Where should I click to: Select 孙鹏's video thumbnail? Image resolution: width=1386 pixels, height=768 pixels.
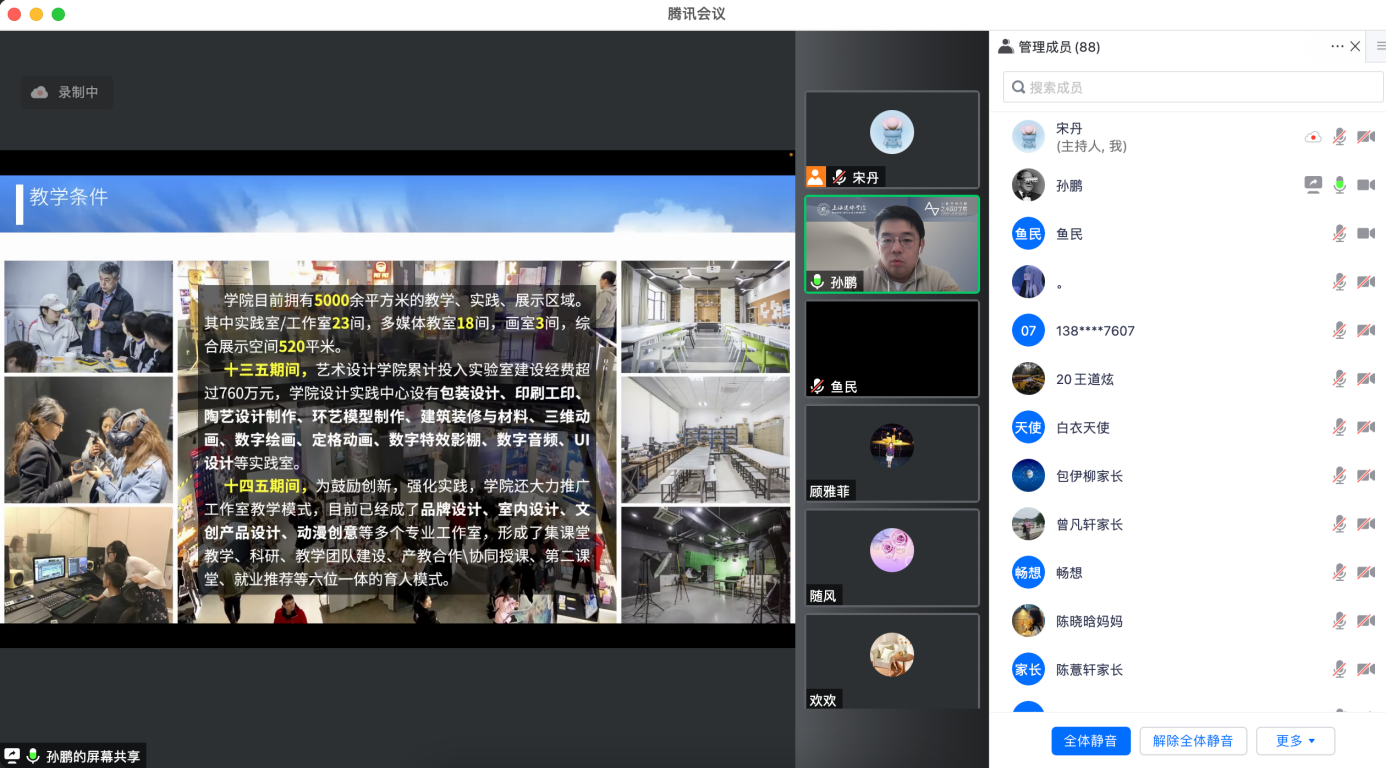point(891,244)
